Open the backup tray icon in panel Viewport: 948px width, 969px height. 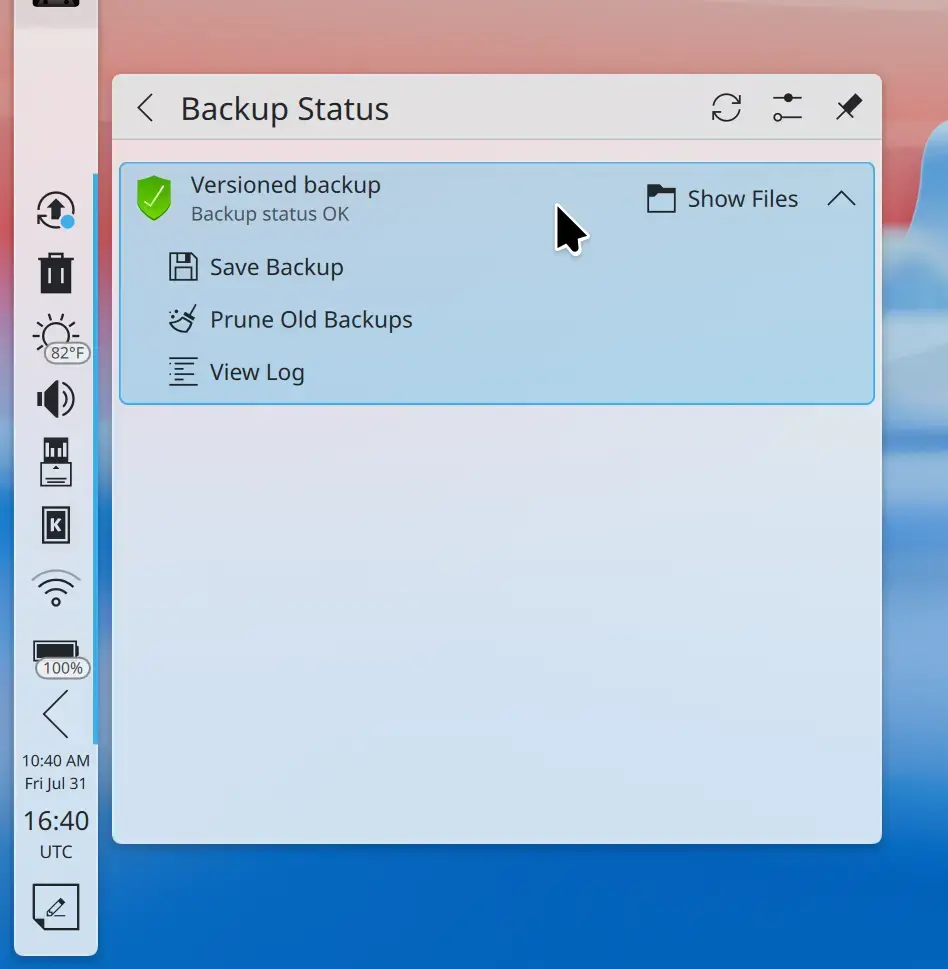(56, 210)
